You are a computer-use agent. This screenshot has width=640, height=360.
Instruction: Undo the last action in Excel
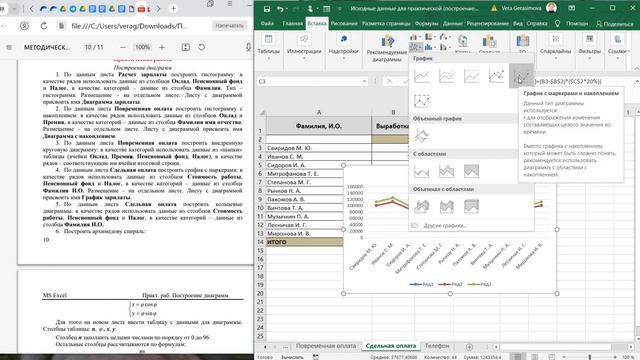(x=280, y=9)
